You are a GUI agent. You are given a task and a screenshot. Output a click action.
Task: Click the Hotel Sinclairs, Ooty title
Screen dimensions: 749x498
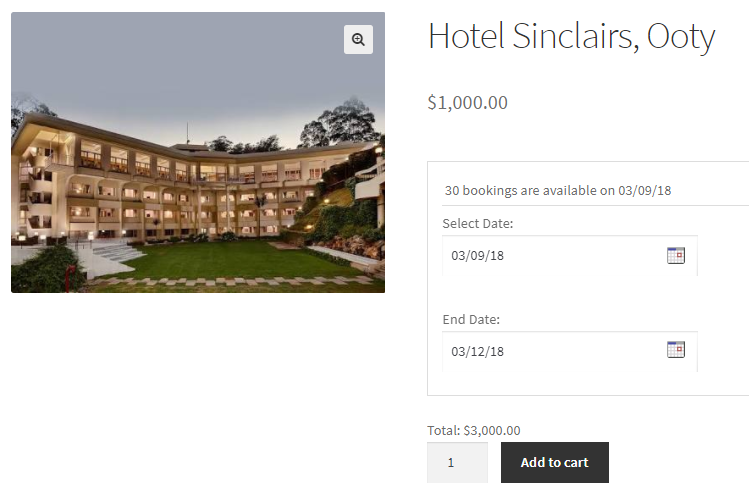(x=571, y=37)
